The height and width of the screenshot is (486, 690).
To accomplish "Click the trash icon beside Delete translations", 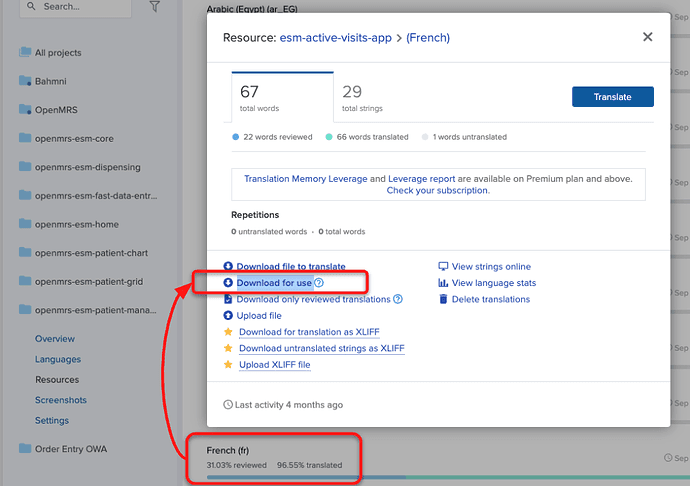I will [443, 299].
